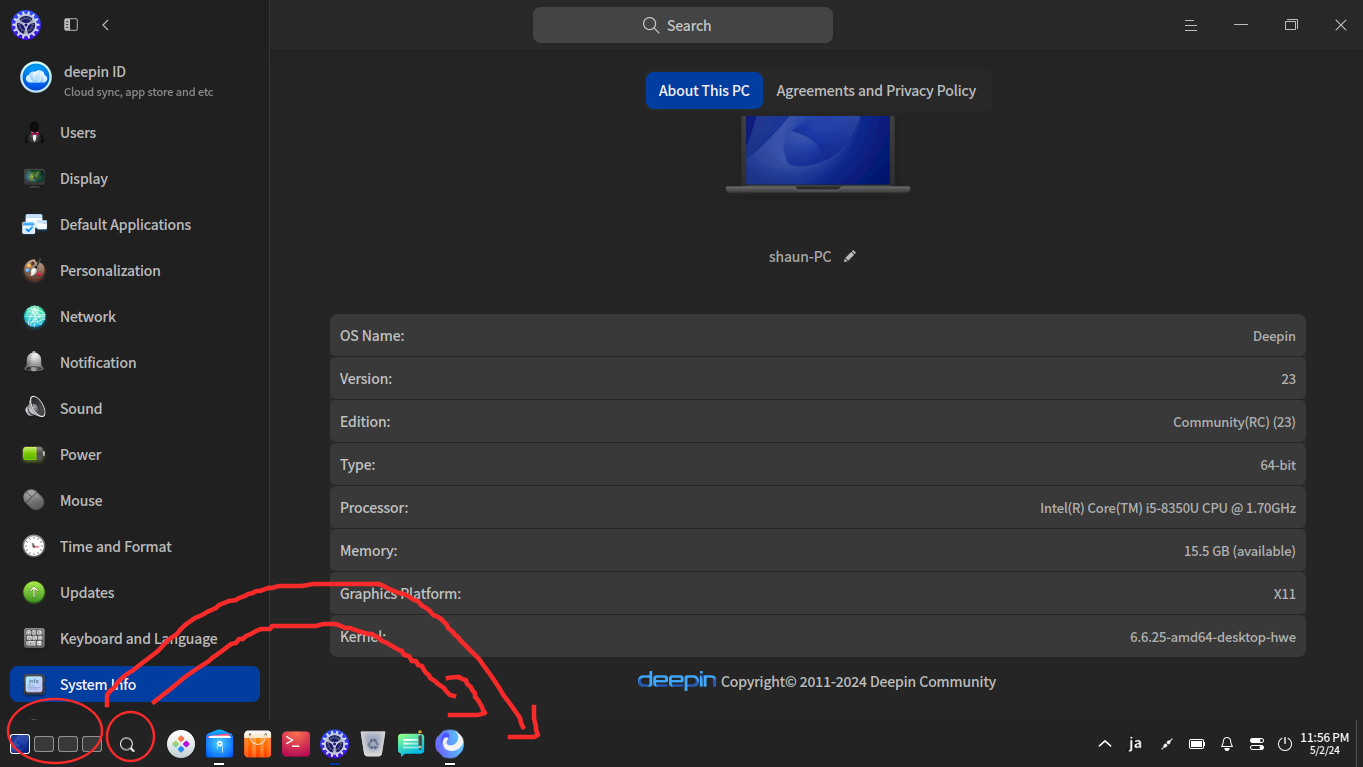Switch to the highlighted blue workspace thumbnail
This screenshot has height=767, width=1363.
(20, 744)
